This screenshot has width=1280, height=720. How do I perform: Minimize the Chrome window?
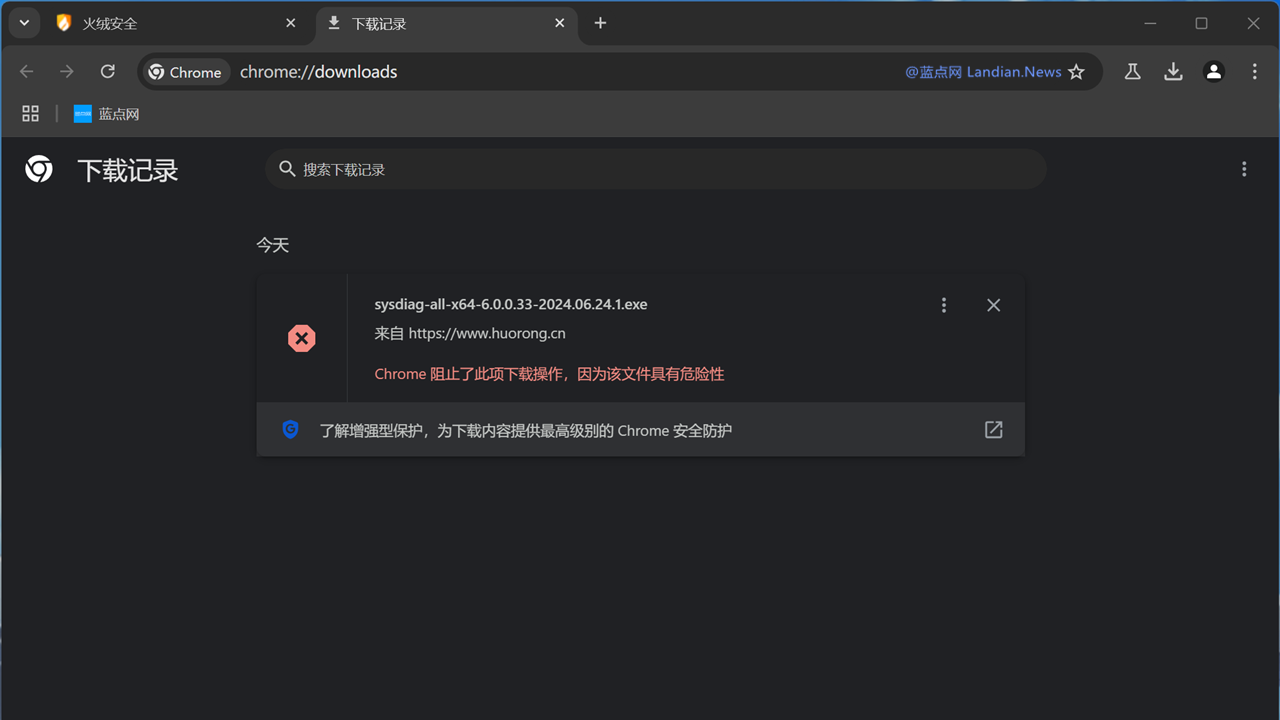click(1150, 23)
